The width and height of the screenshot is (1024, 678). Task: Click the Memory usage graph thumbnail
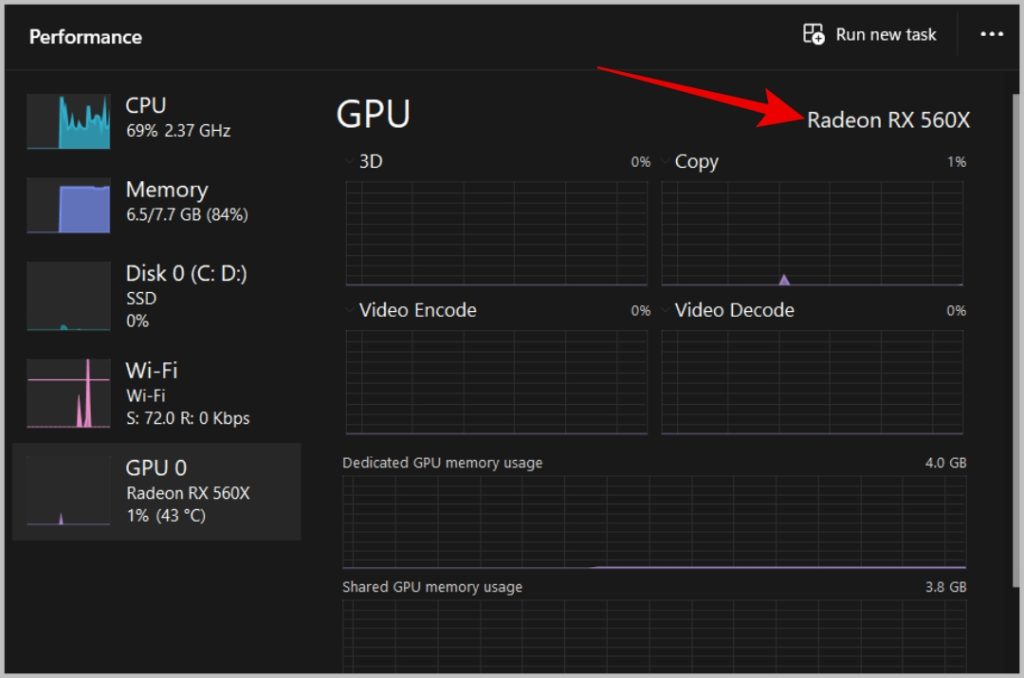pos(68,206)
